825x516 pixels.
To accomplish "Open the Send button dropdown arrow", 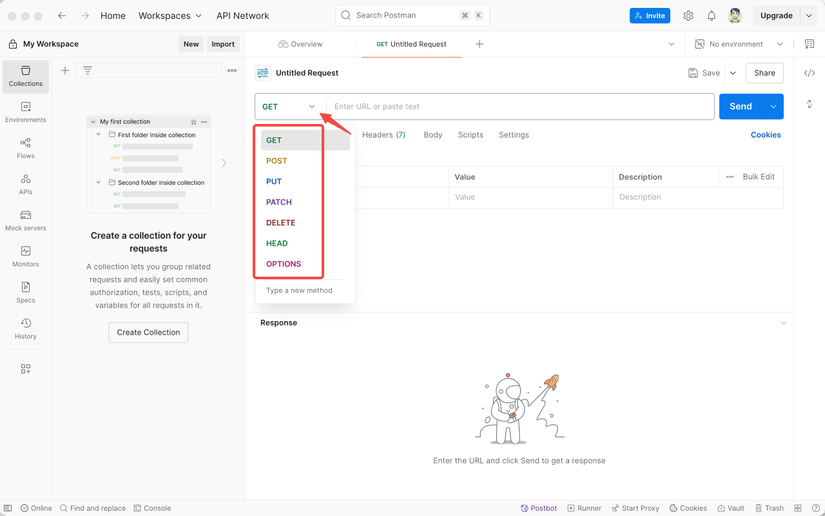I will pos(773,106).
